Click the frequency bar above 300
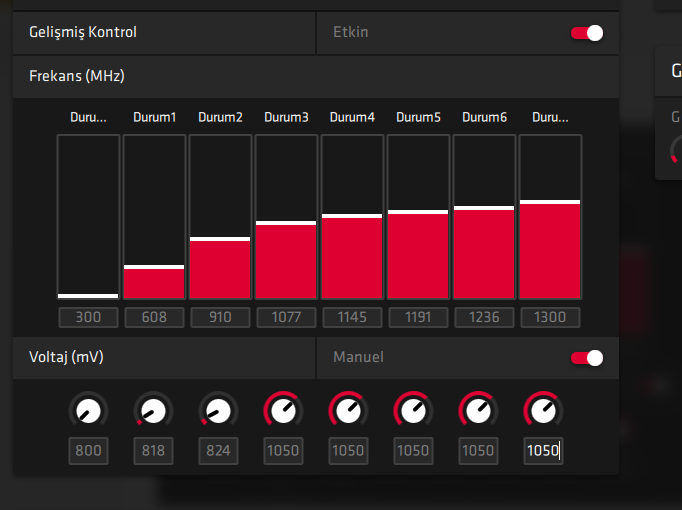This screenshot has width=682, height=510. tap(88, 217)
